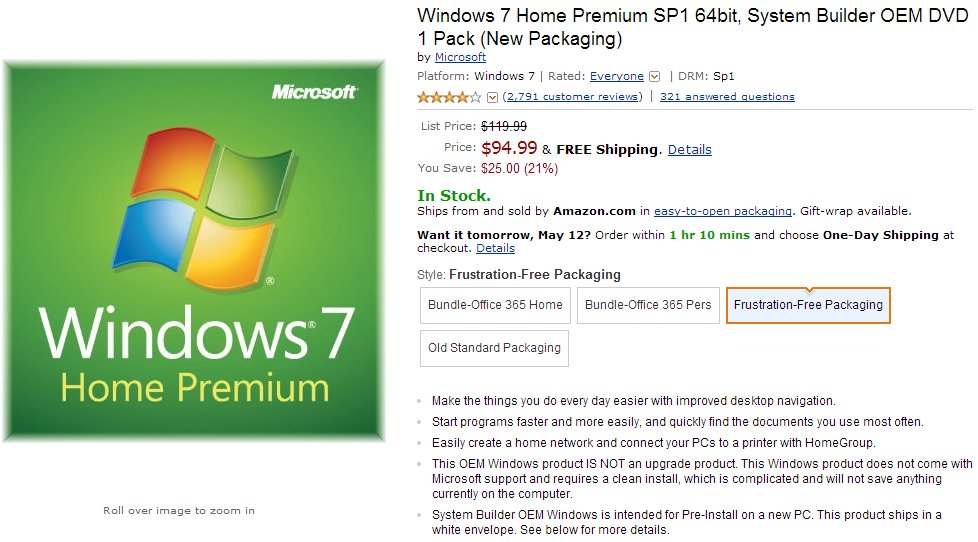
Task: Select Bundle-Office 365 Home style
Action: point(495,305)
